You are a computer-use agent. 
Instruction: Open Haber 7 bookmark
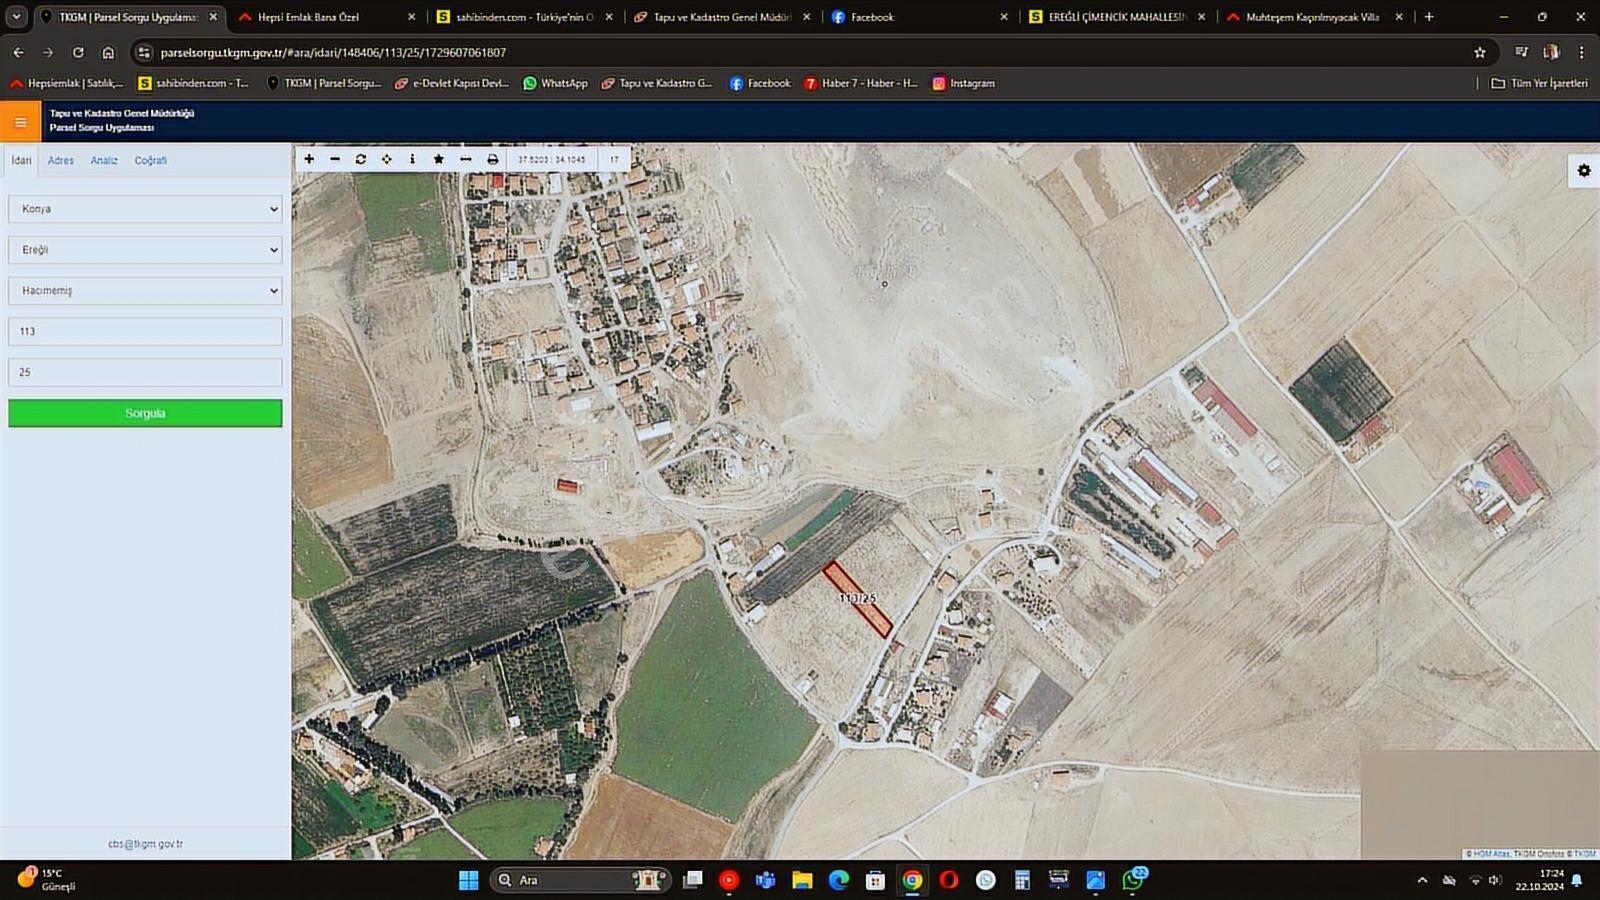point(860,83)
